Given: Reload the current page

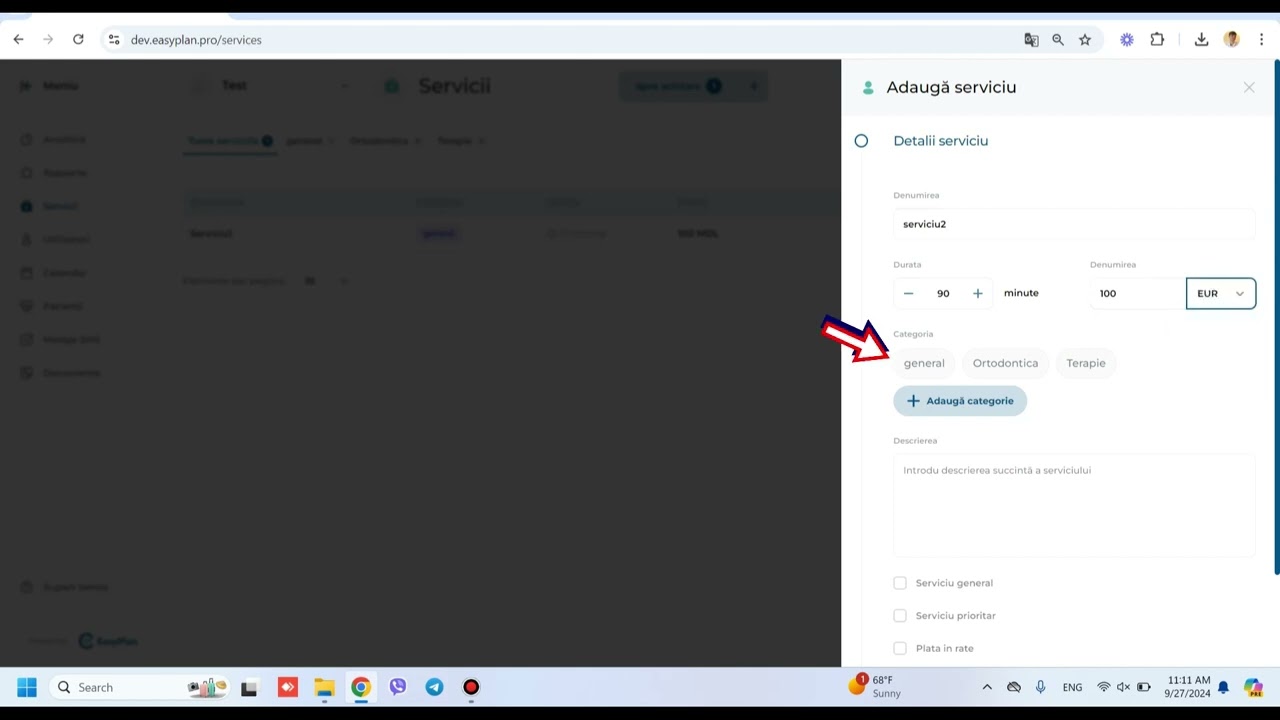Looking at the screenshot, I should click(x=78, y=40).
